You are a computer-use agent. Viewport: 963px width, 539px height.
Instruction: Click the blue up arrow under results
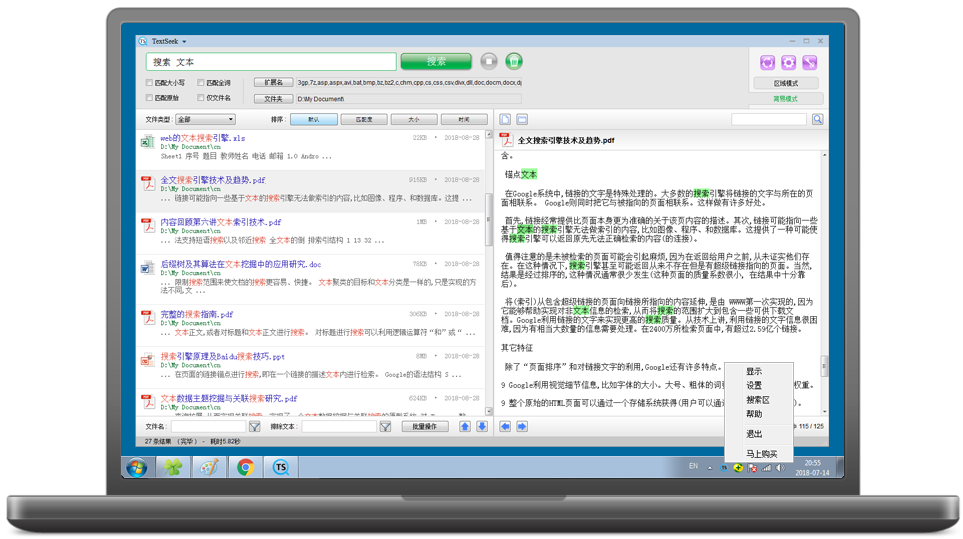(x=465, y=426)
